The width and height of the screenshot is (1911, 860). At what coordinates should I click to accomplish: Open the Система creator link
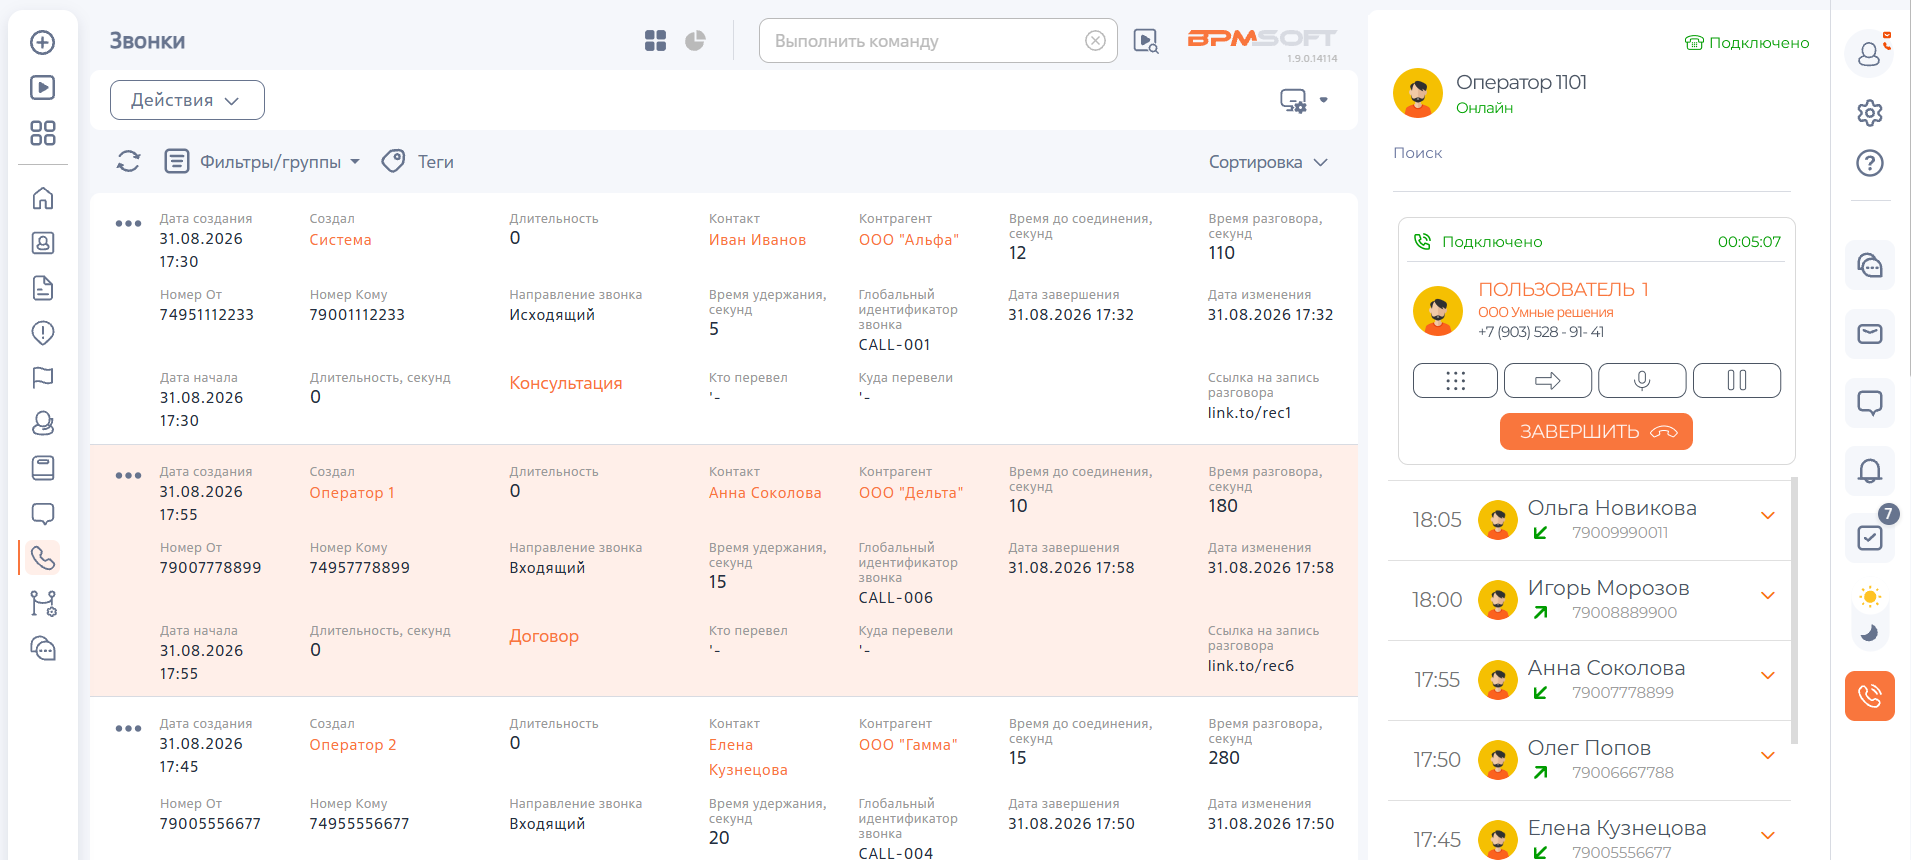click(340, 240)
